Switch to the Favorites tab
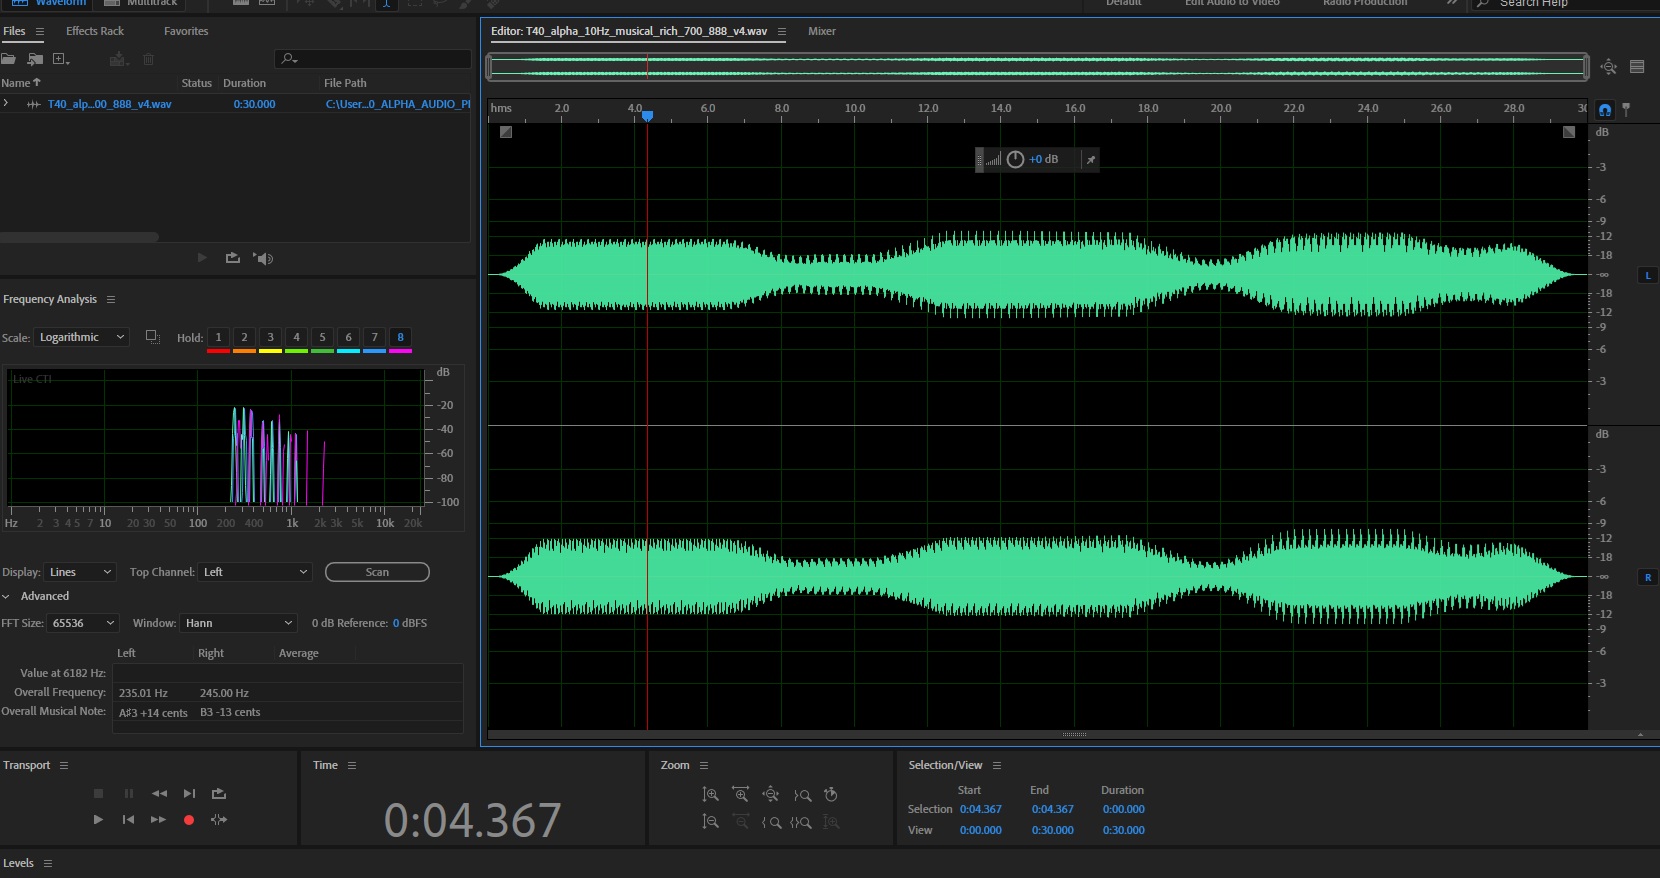Screen dimensions: 1660x878 click(186, 31)
